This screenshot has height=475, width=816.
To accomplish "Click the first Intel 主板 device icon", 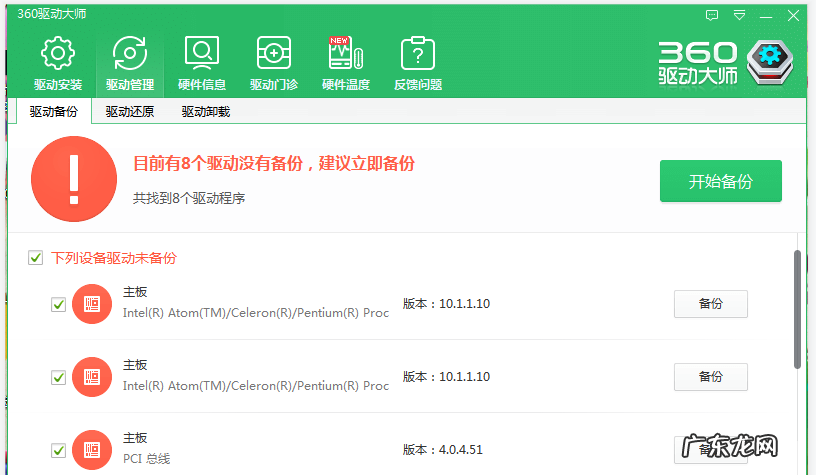I will (92, 304).
